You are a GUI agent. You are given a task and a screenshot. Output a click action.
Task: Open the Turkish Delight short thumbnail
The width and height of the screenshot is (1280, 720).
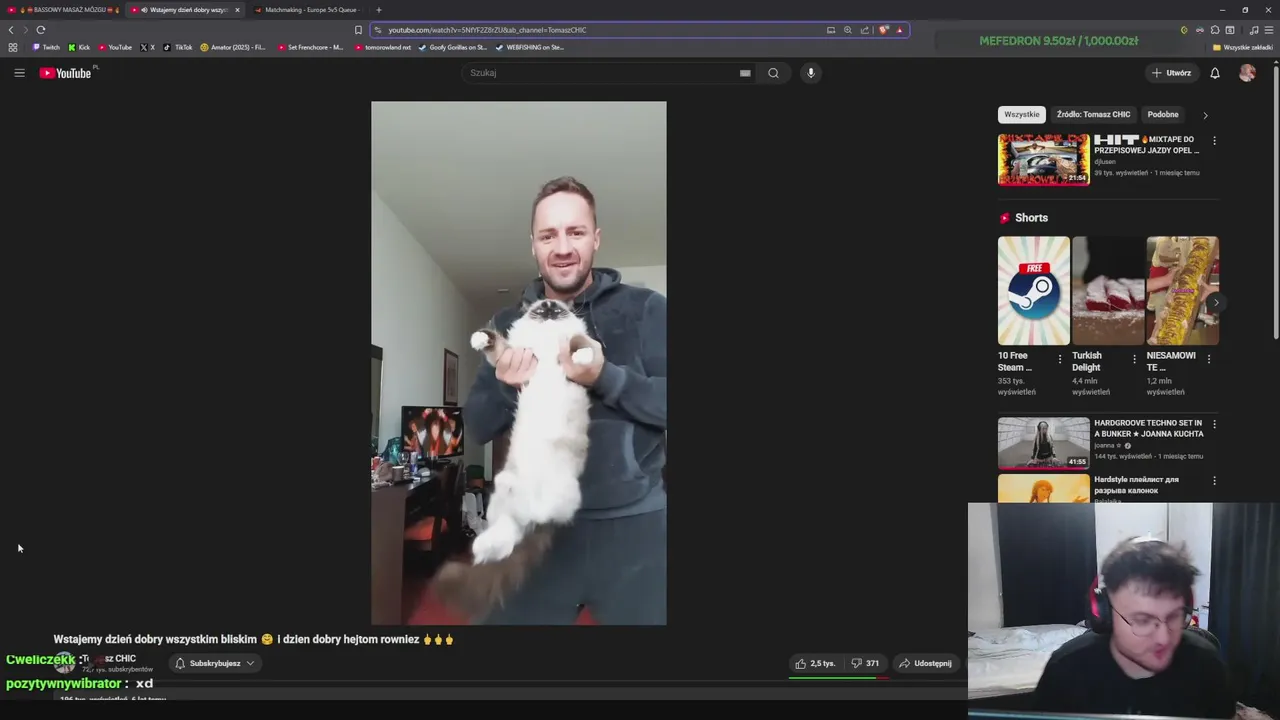(x=1108, y=291)
